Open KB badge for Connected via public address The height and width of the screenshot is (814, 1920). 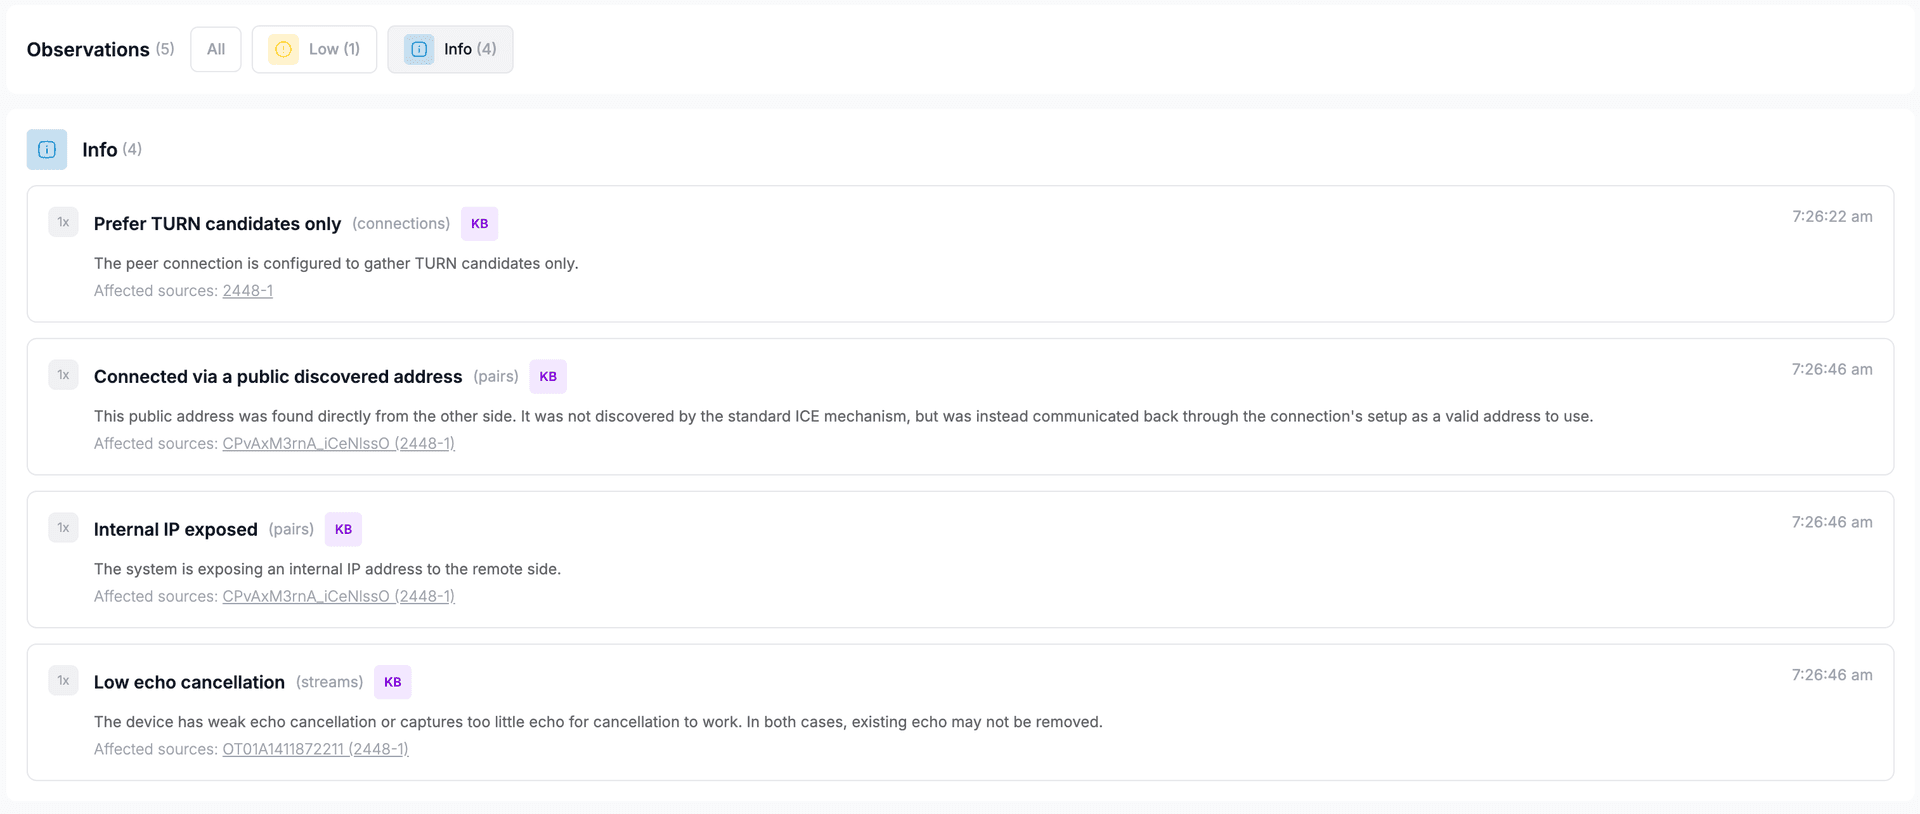[x=548, y=377]
